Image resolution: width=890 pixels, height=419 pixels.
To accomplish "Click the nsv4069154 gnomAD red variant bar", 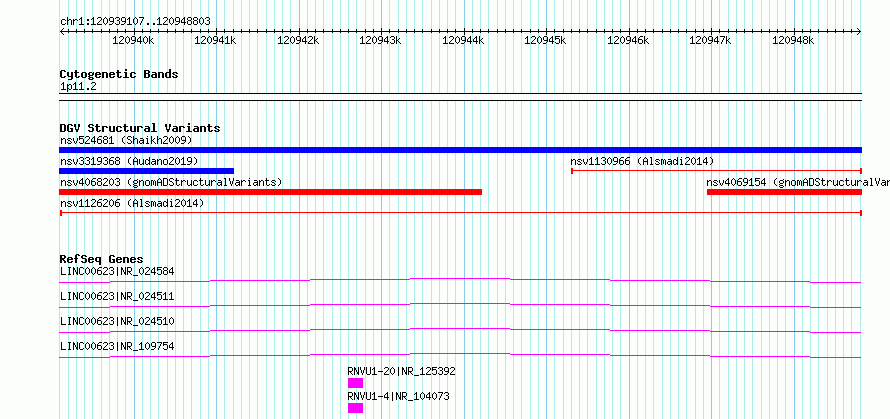I will [784, 192].
